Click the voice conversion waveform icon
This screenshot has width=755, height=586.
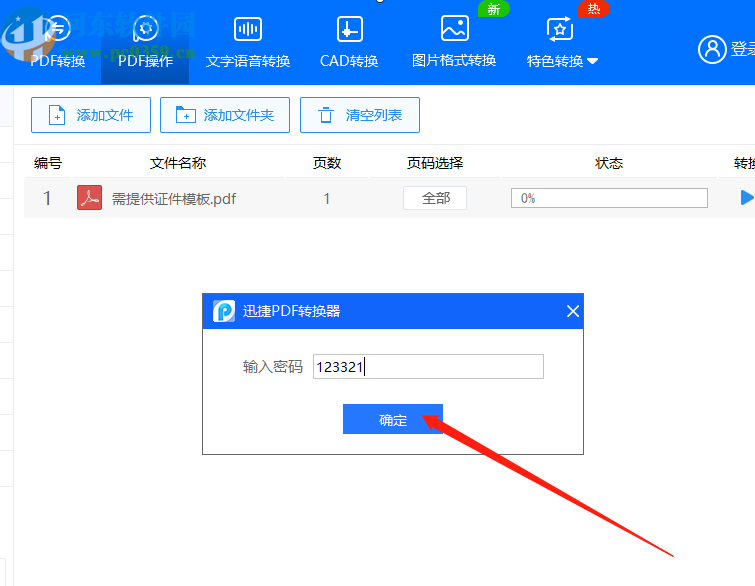coord(248,29)
